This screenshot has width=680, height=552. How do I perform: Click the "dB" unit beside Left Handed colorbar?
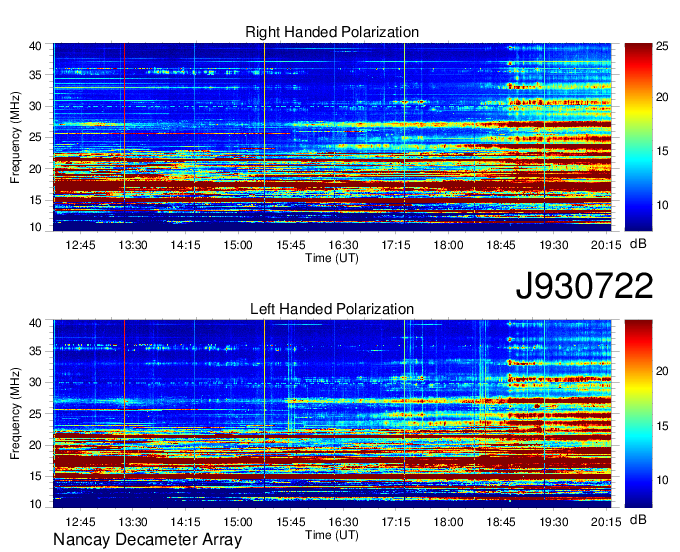tap(638, 519)
